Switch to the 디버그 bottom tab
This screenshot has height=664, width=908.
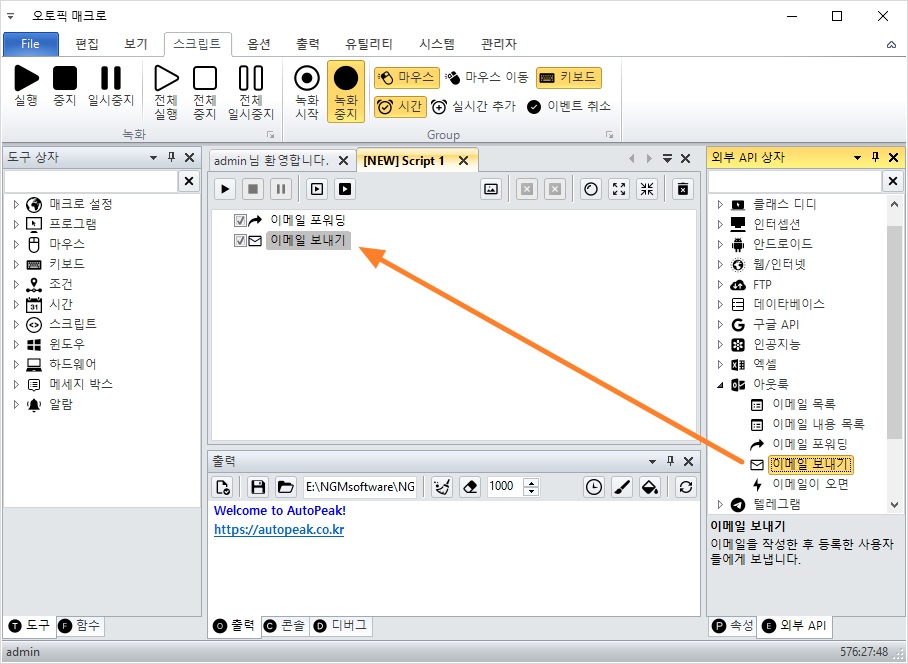341,626
